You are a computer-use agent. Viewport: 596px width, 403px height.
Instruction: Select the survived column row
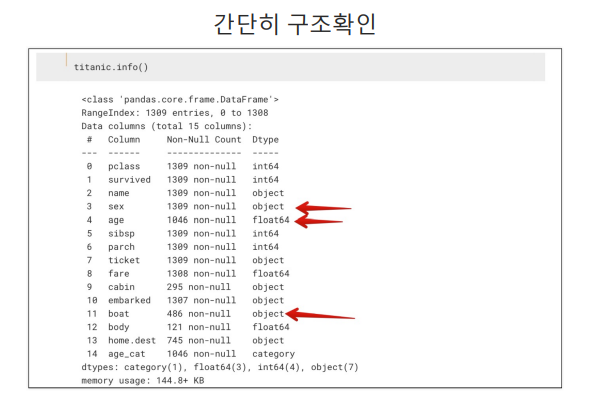click(183, 180)
